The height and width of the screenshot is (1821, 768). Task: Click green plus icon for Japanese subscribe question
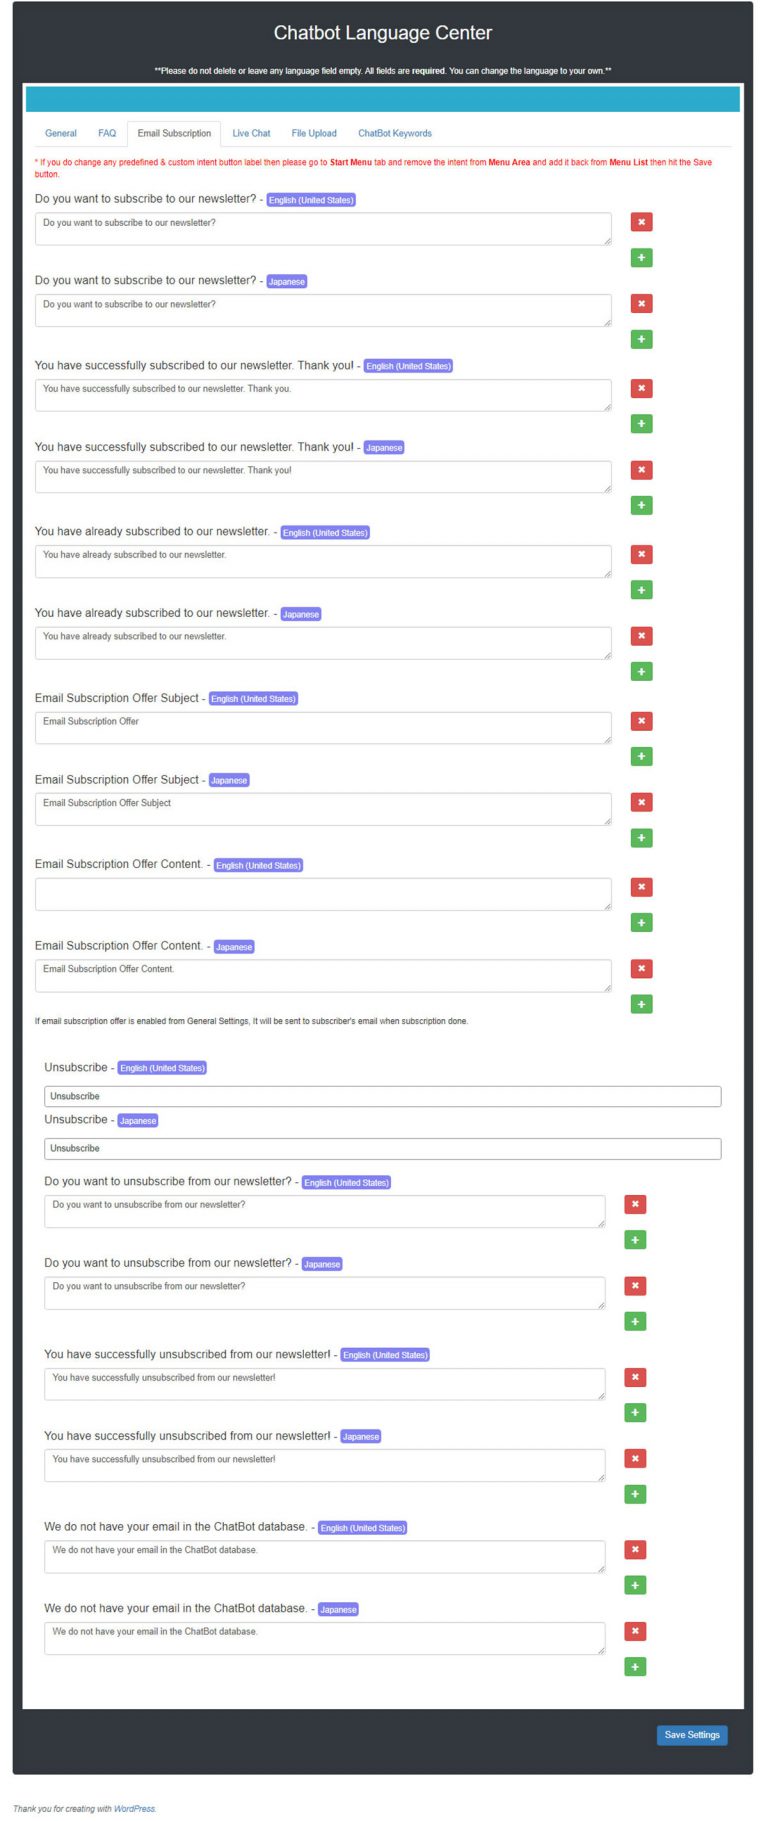pyautogui.click(x=641, y=339)
